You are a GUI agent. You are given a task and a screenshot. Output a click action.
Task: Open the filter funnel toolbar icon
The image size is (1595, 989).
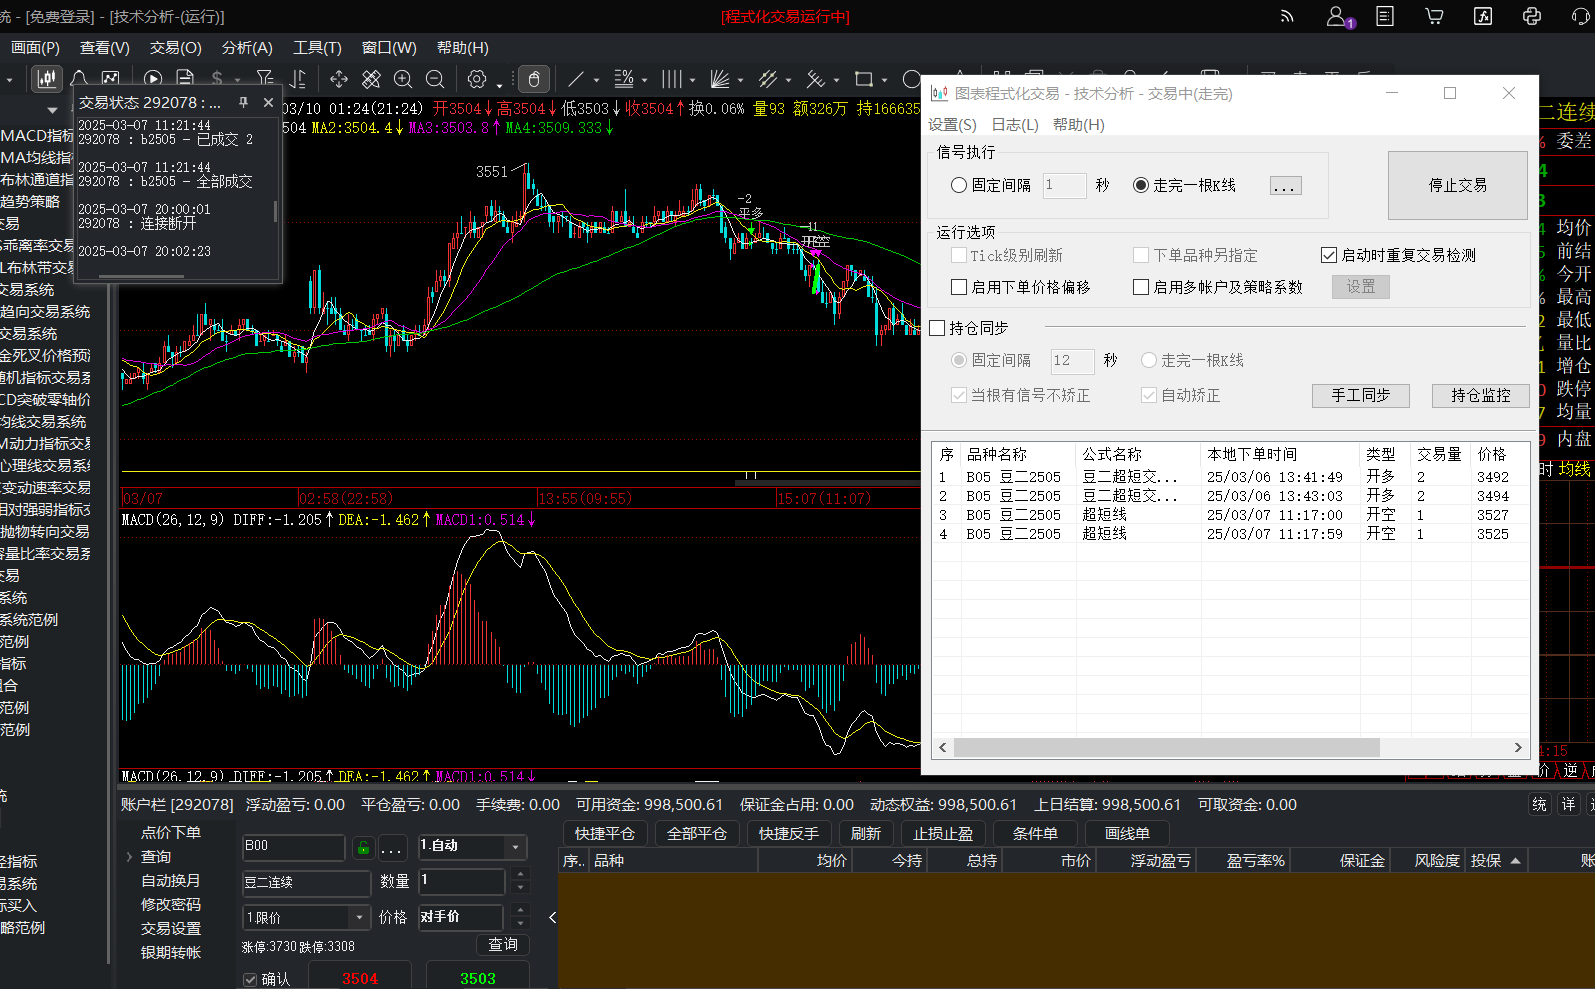coord(265,79)
